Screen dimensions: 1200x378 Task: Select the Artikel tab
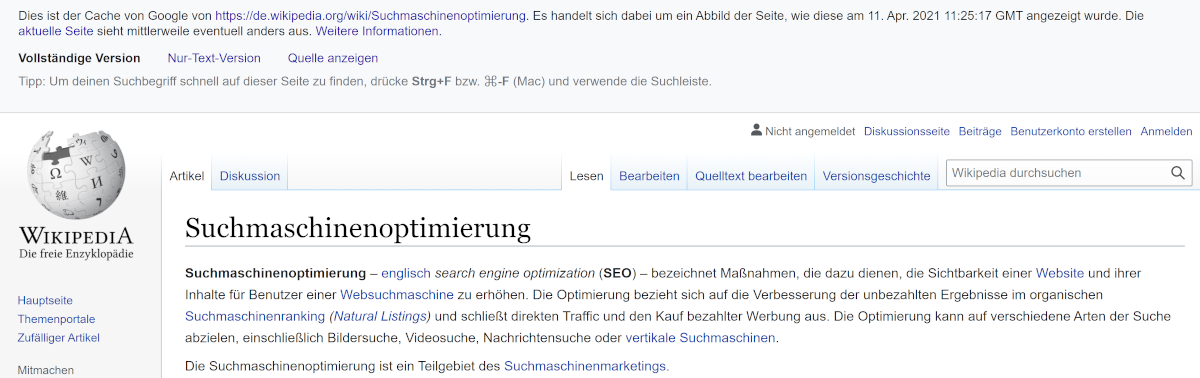click(187, 176)
